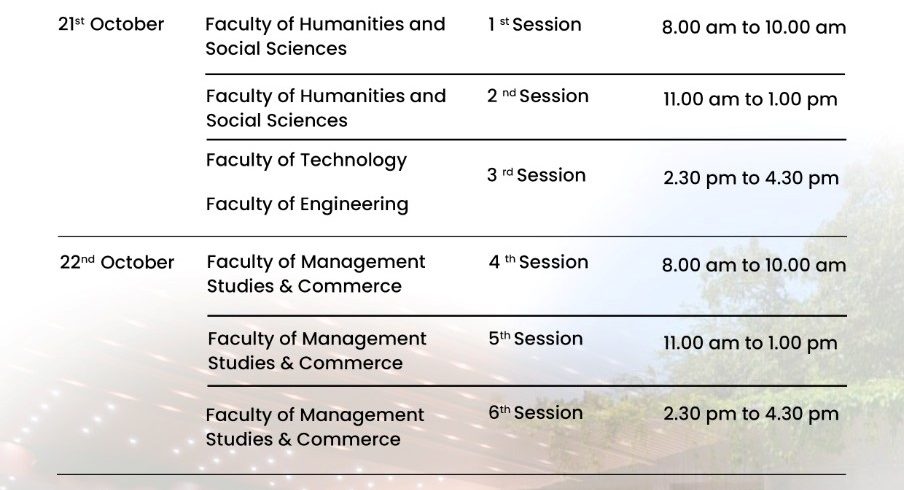Select Faculty of Management Studies in 4th Session row
The width and height of the screenshot is (904, 490).
pyautogui.click(x=316, y=274)
